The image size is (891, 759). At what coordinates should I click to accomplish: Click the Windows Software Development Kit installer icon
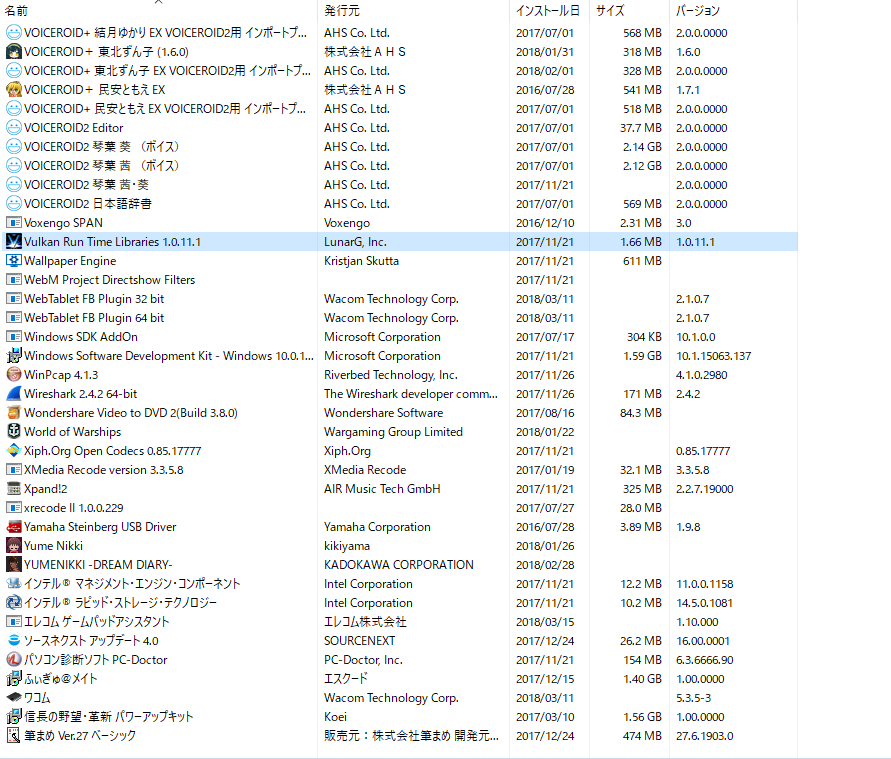(x=14, y=356)
